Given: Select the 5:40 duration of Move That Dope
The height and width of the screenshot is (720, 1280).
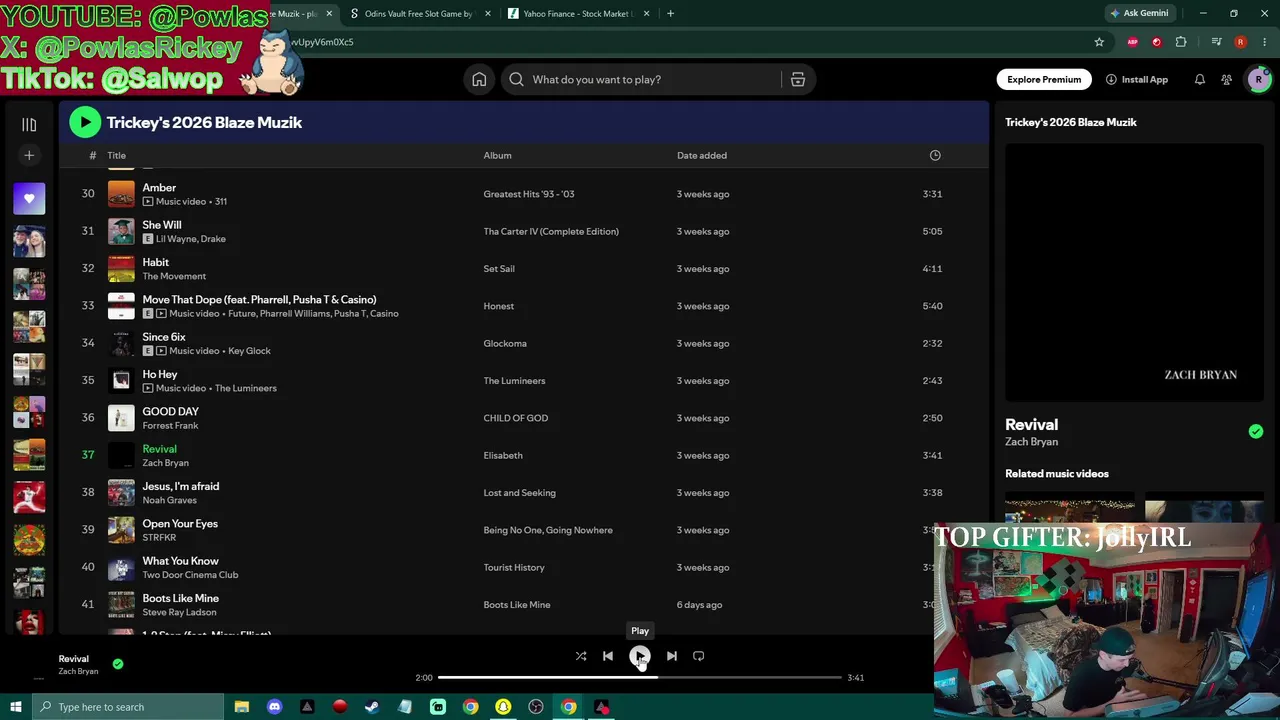Looking at the screenshot, I should [932, 306].
